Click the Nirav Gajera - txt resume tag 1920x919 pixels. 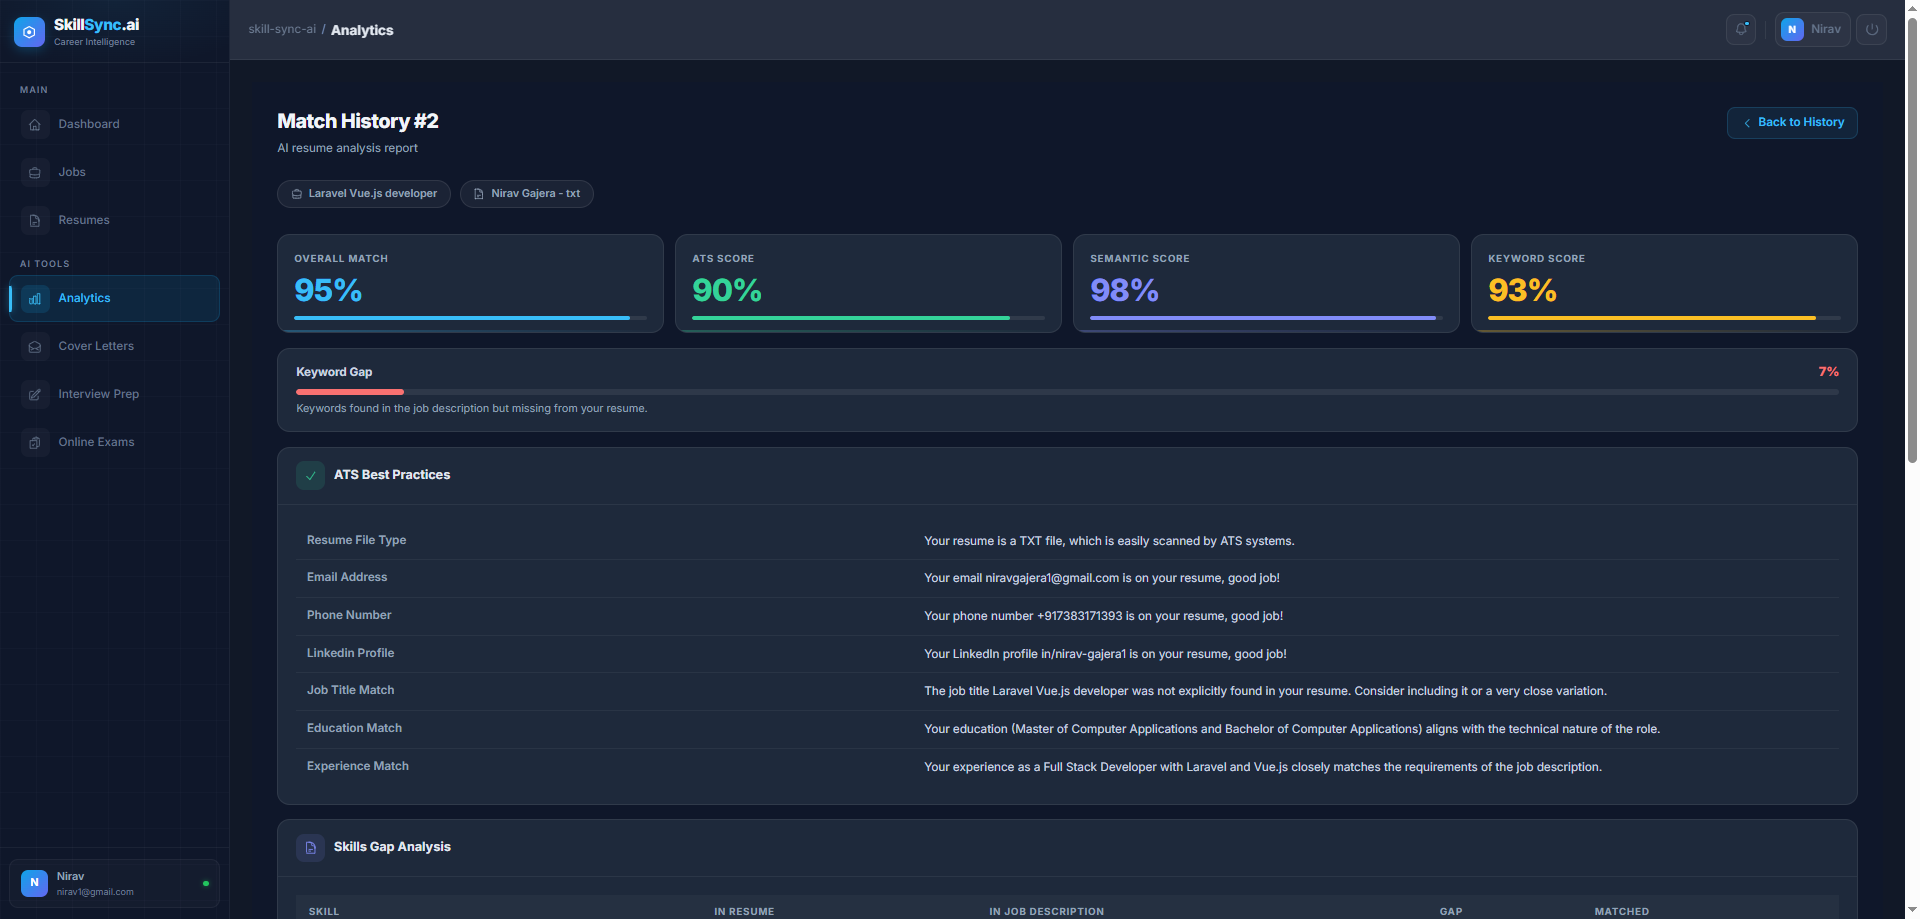pos(527,194)
